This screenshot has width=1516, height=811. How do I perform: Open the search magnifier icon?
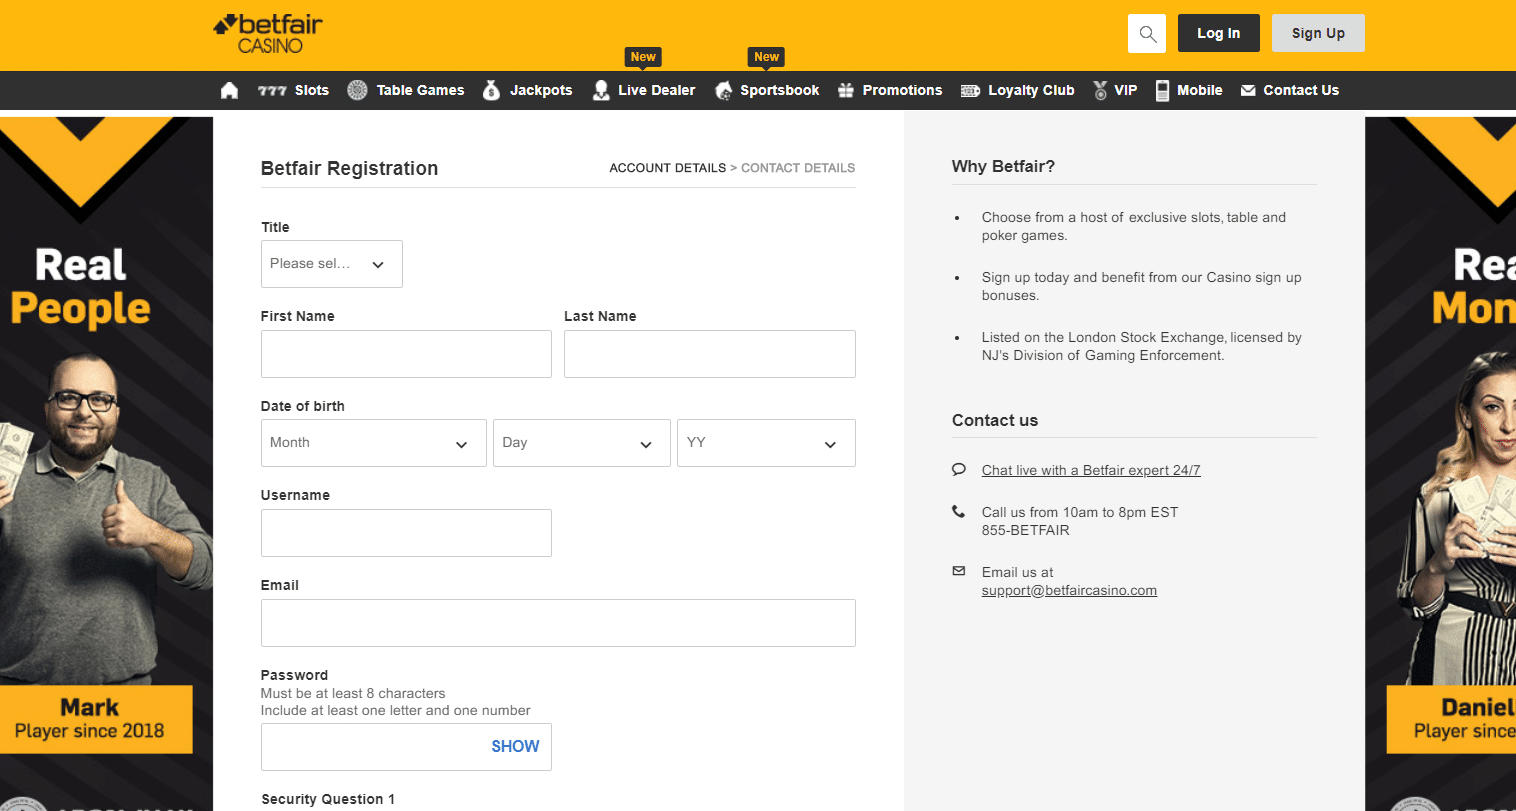(1147, 34)
